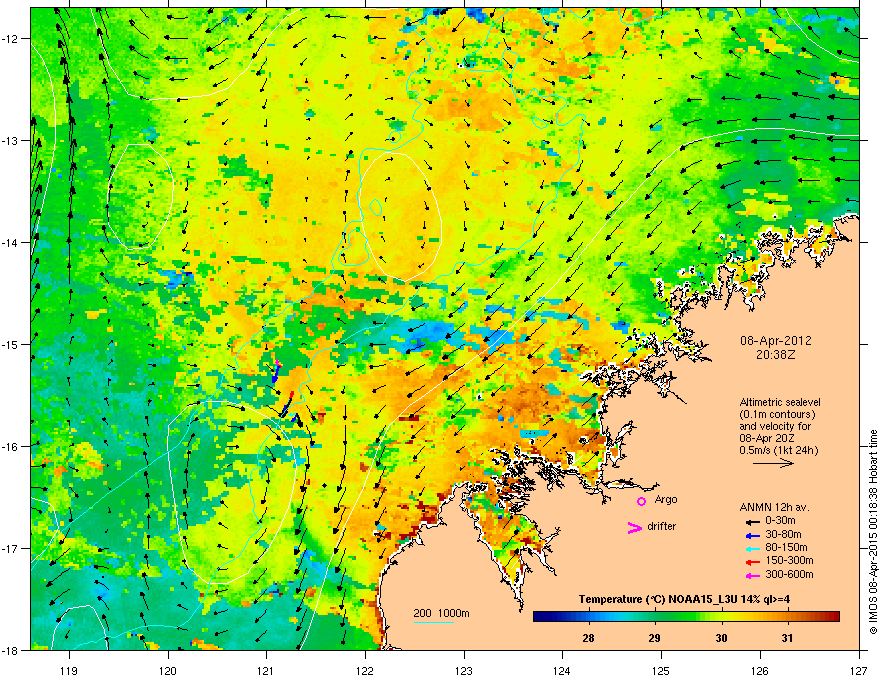
Task: Click the 121 longitude axis label
Action: click(x=266, y=670)
